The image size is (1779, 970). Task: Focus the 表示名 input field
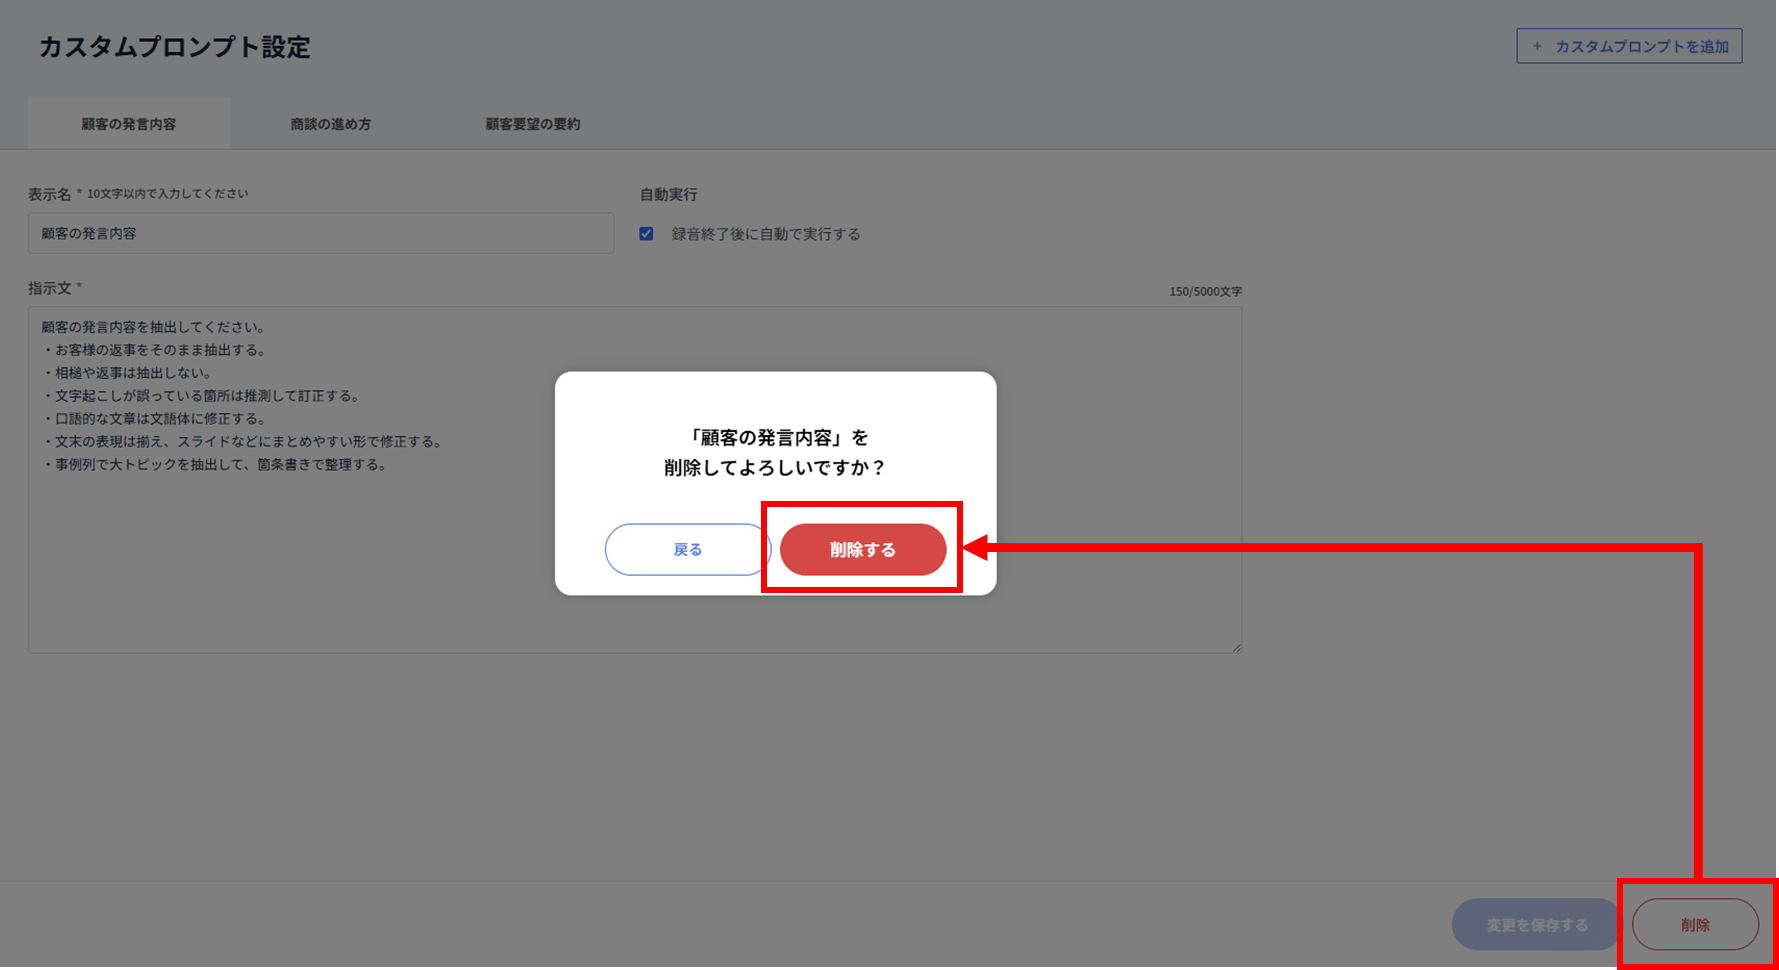[320, 233]
